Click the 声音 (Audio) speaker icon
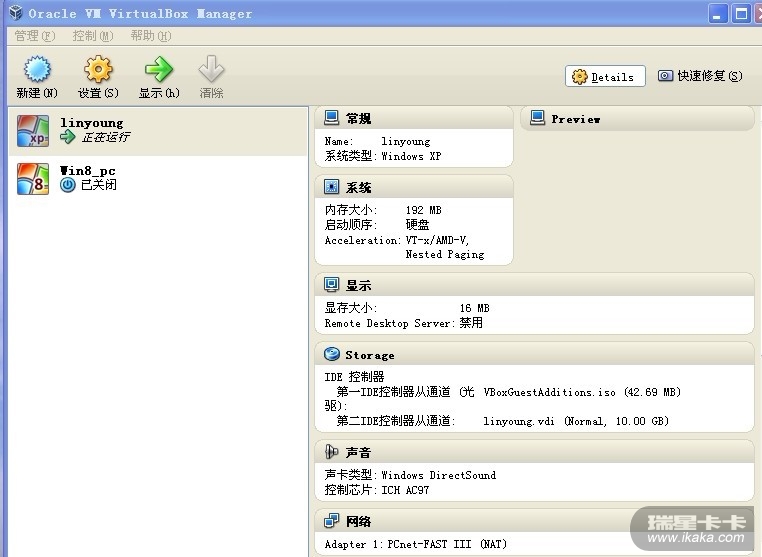The image size is (762, 557). point(331,452)
